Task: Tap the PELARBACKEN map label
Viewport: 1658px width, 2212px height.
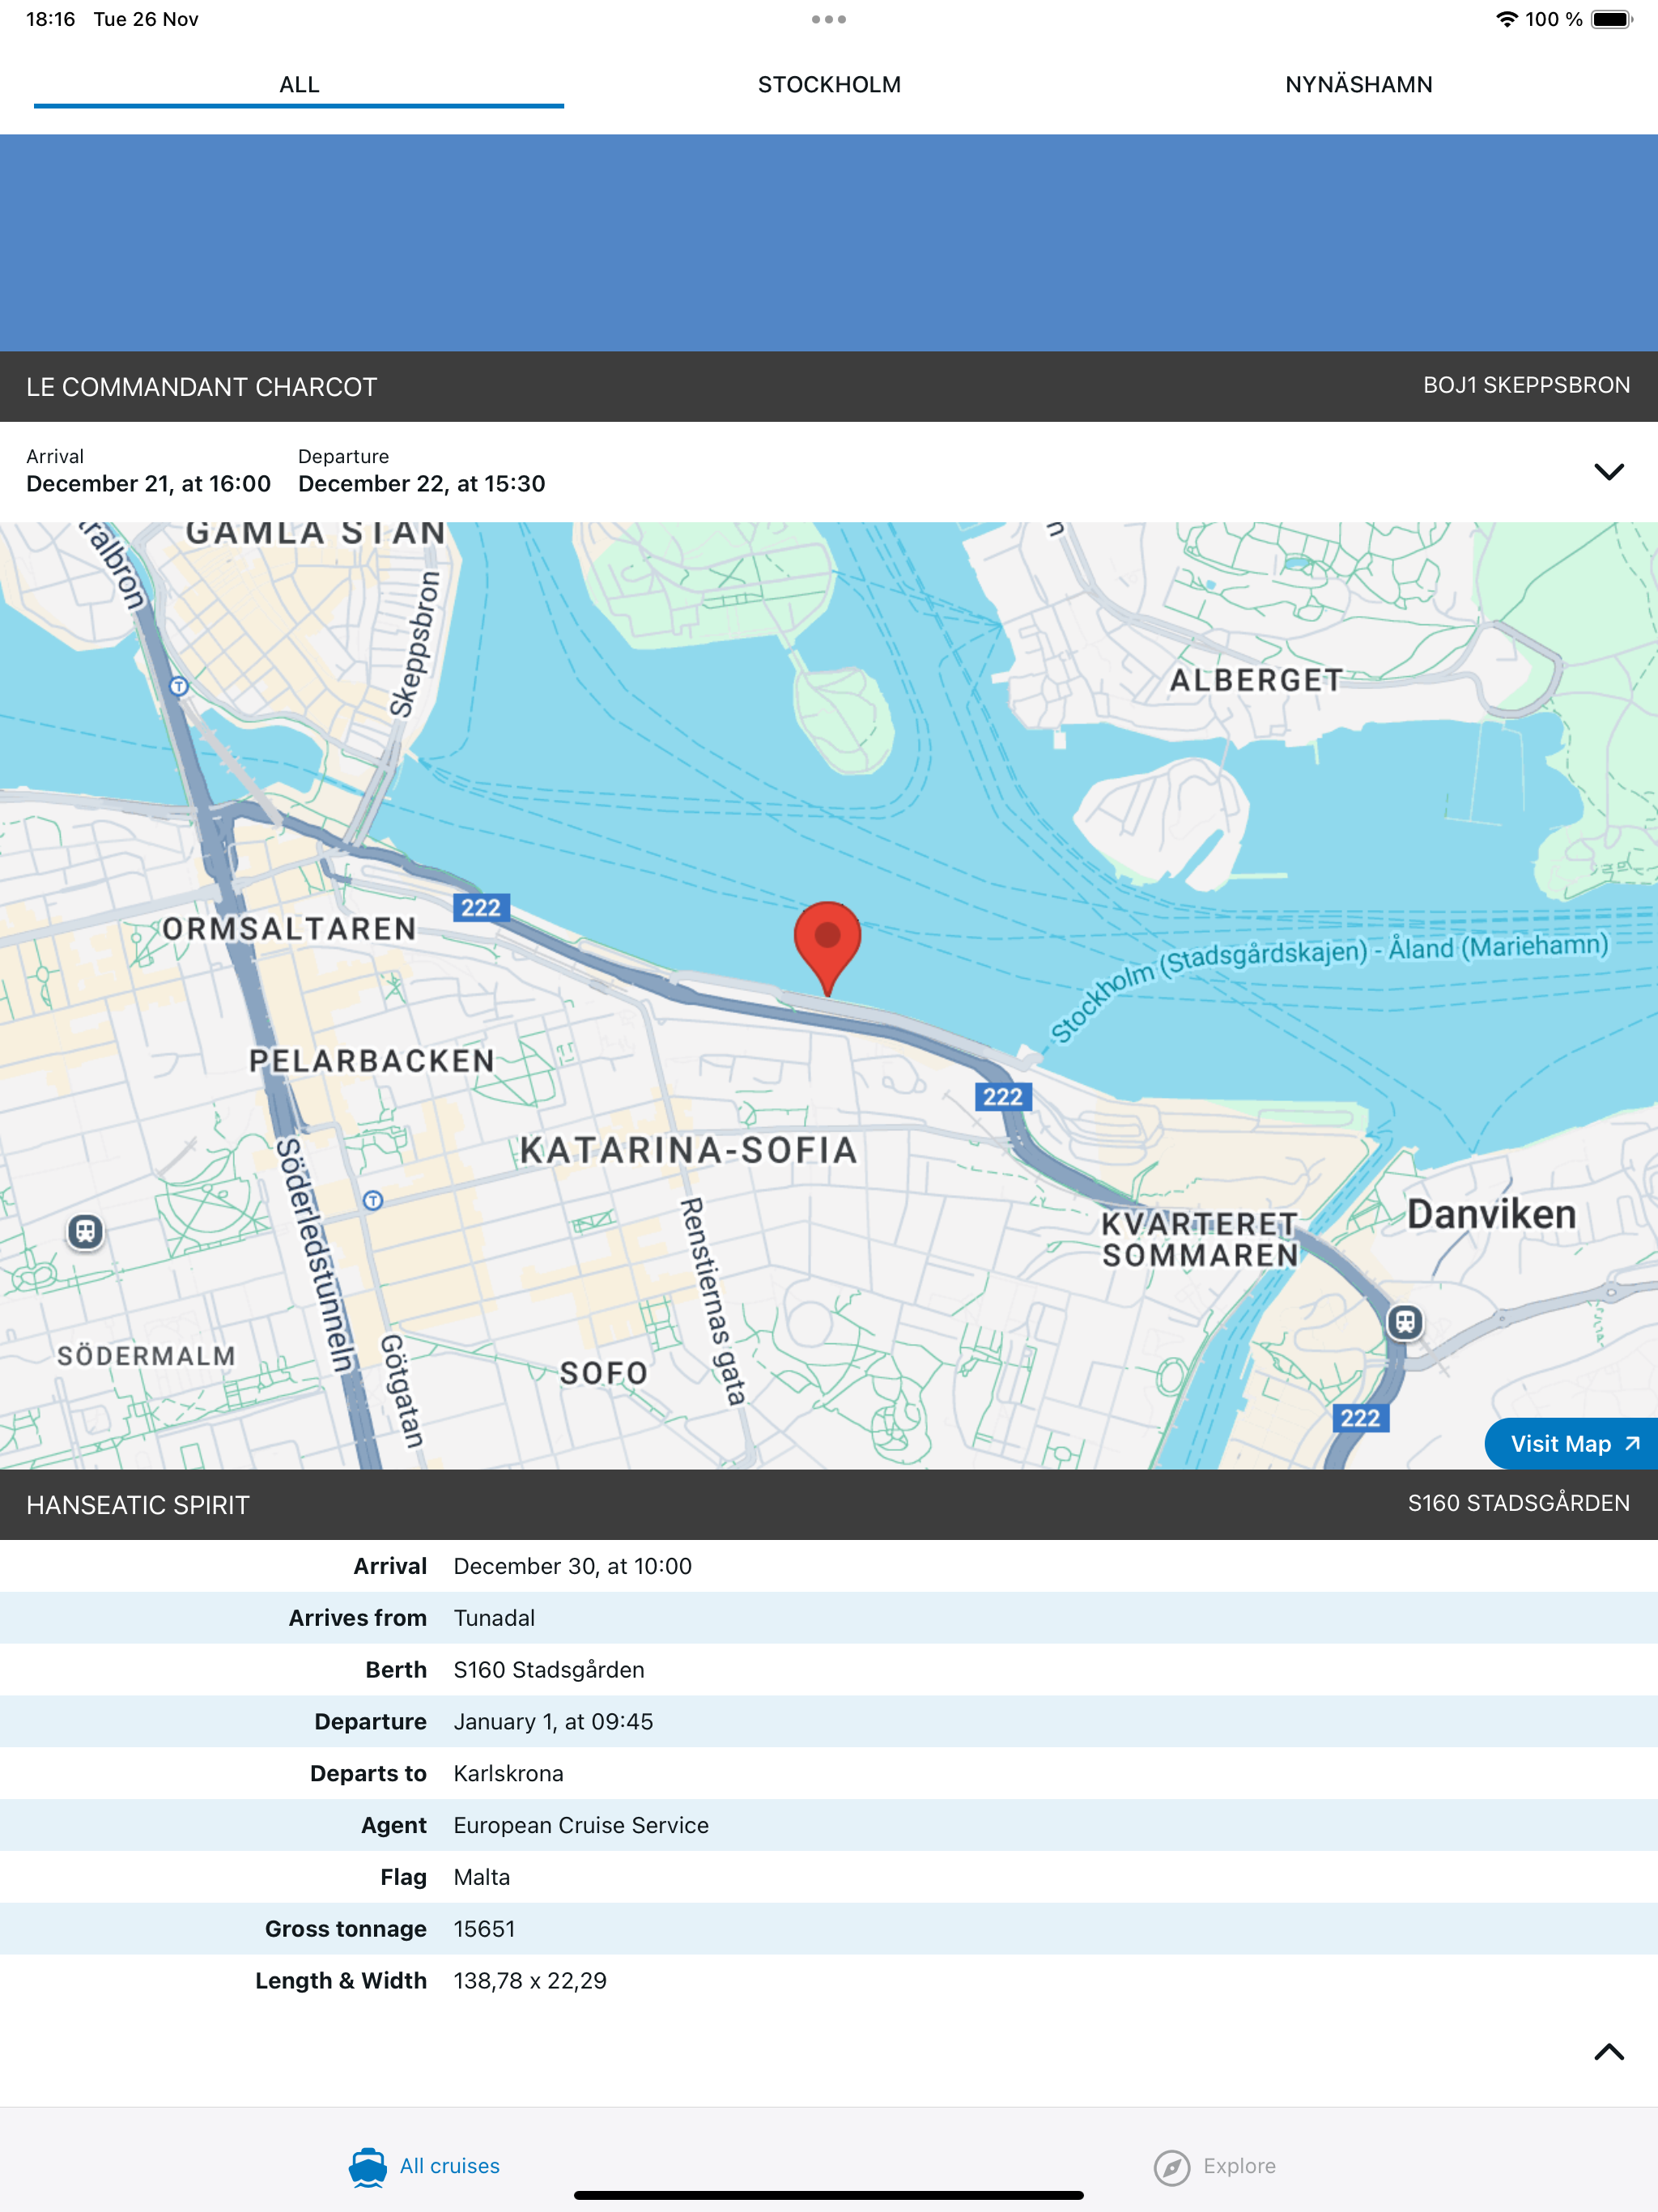Action: click(x=372, y=1061)
